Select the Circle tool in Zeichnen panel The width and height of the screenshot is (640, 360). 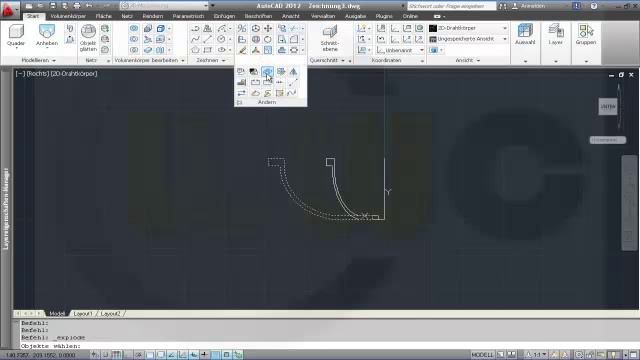[221, 39]
